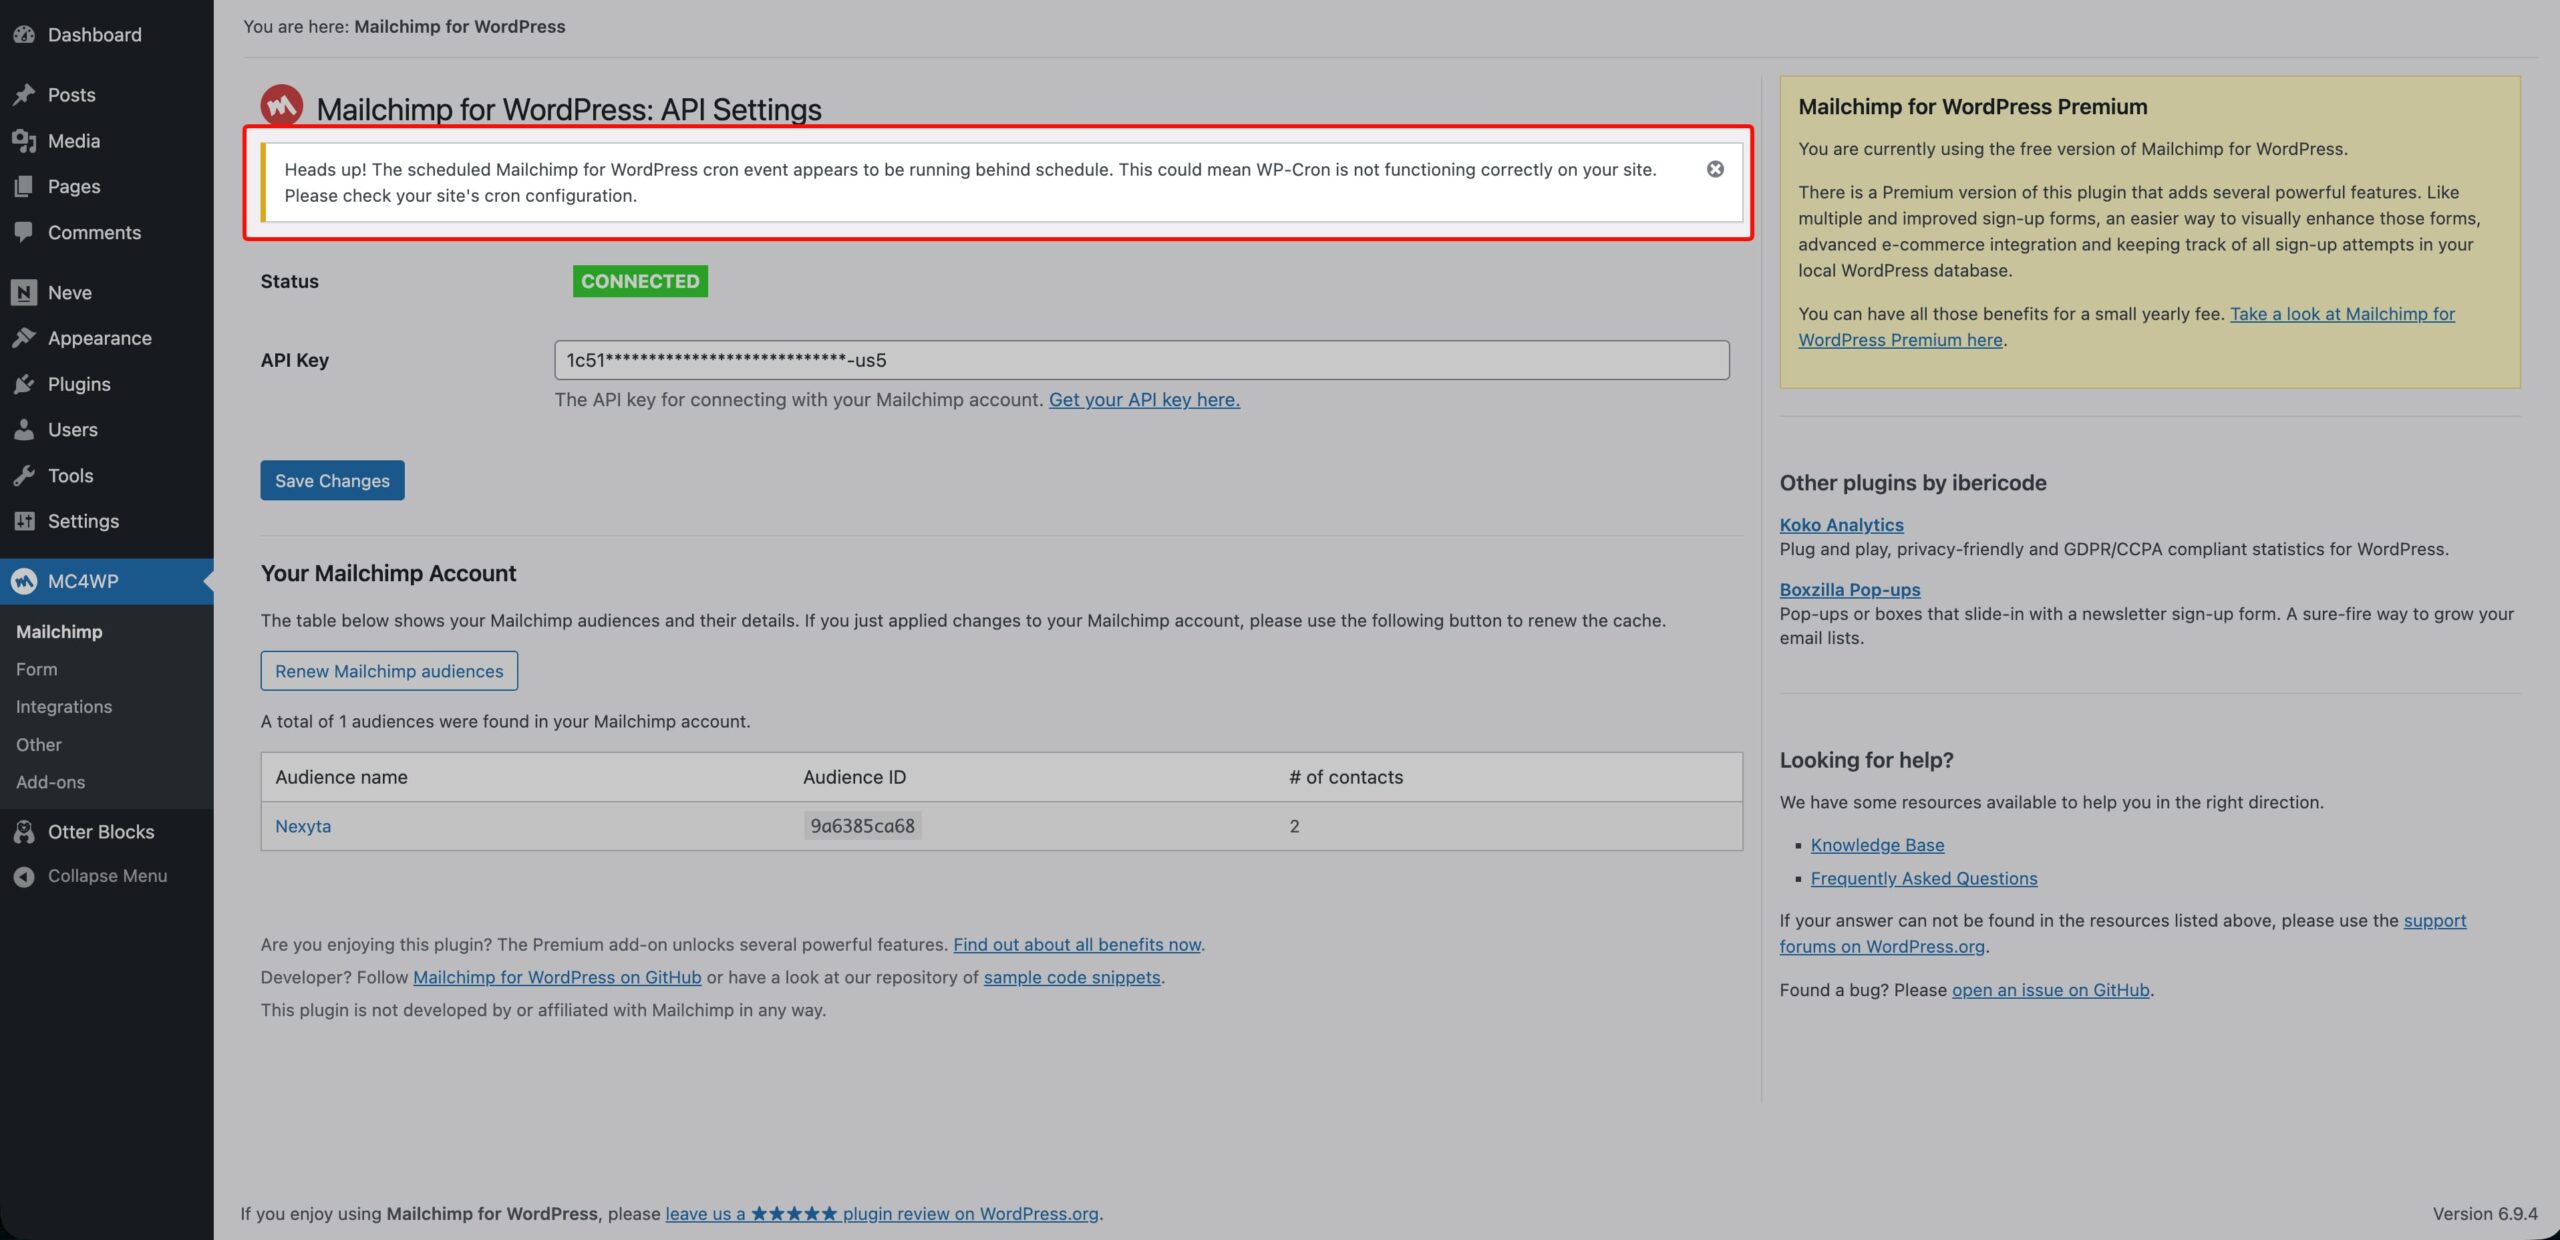Open the Add-ons submenu item
2560x1240 pixels.
click(51, 782)
